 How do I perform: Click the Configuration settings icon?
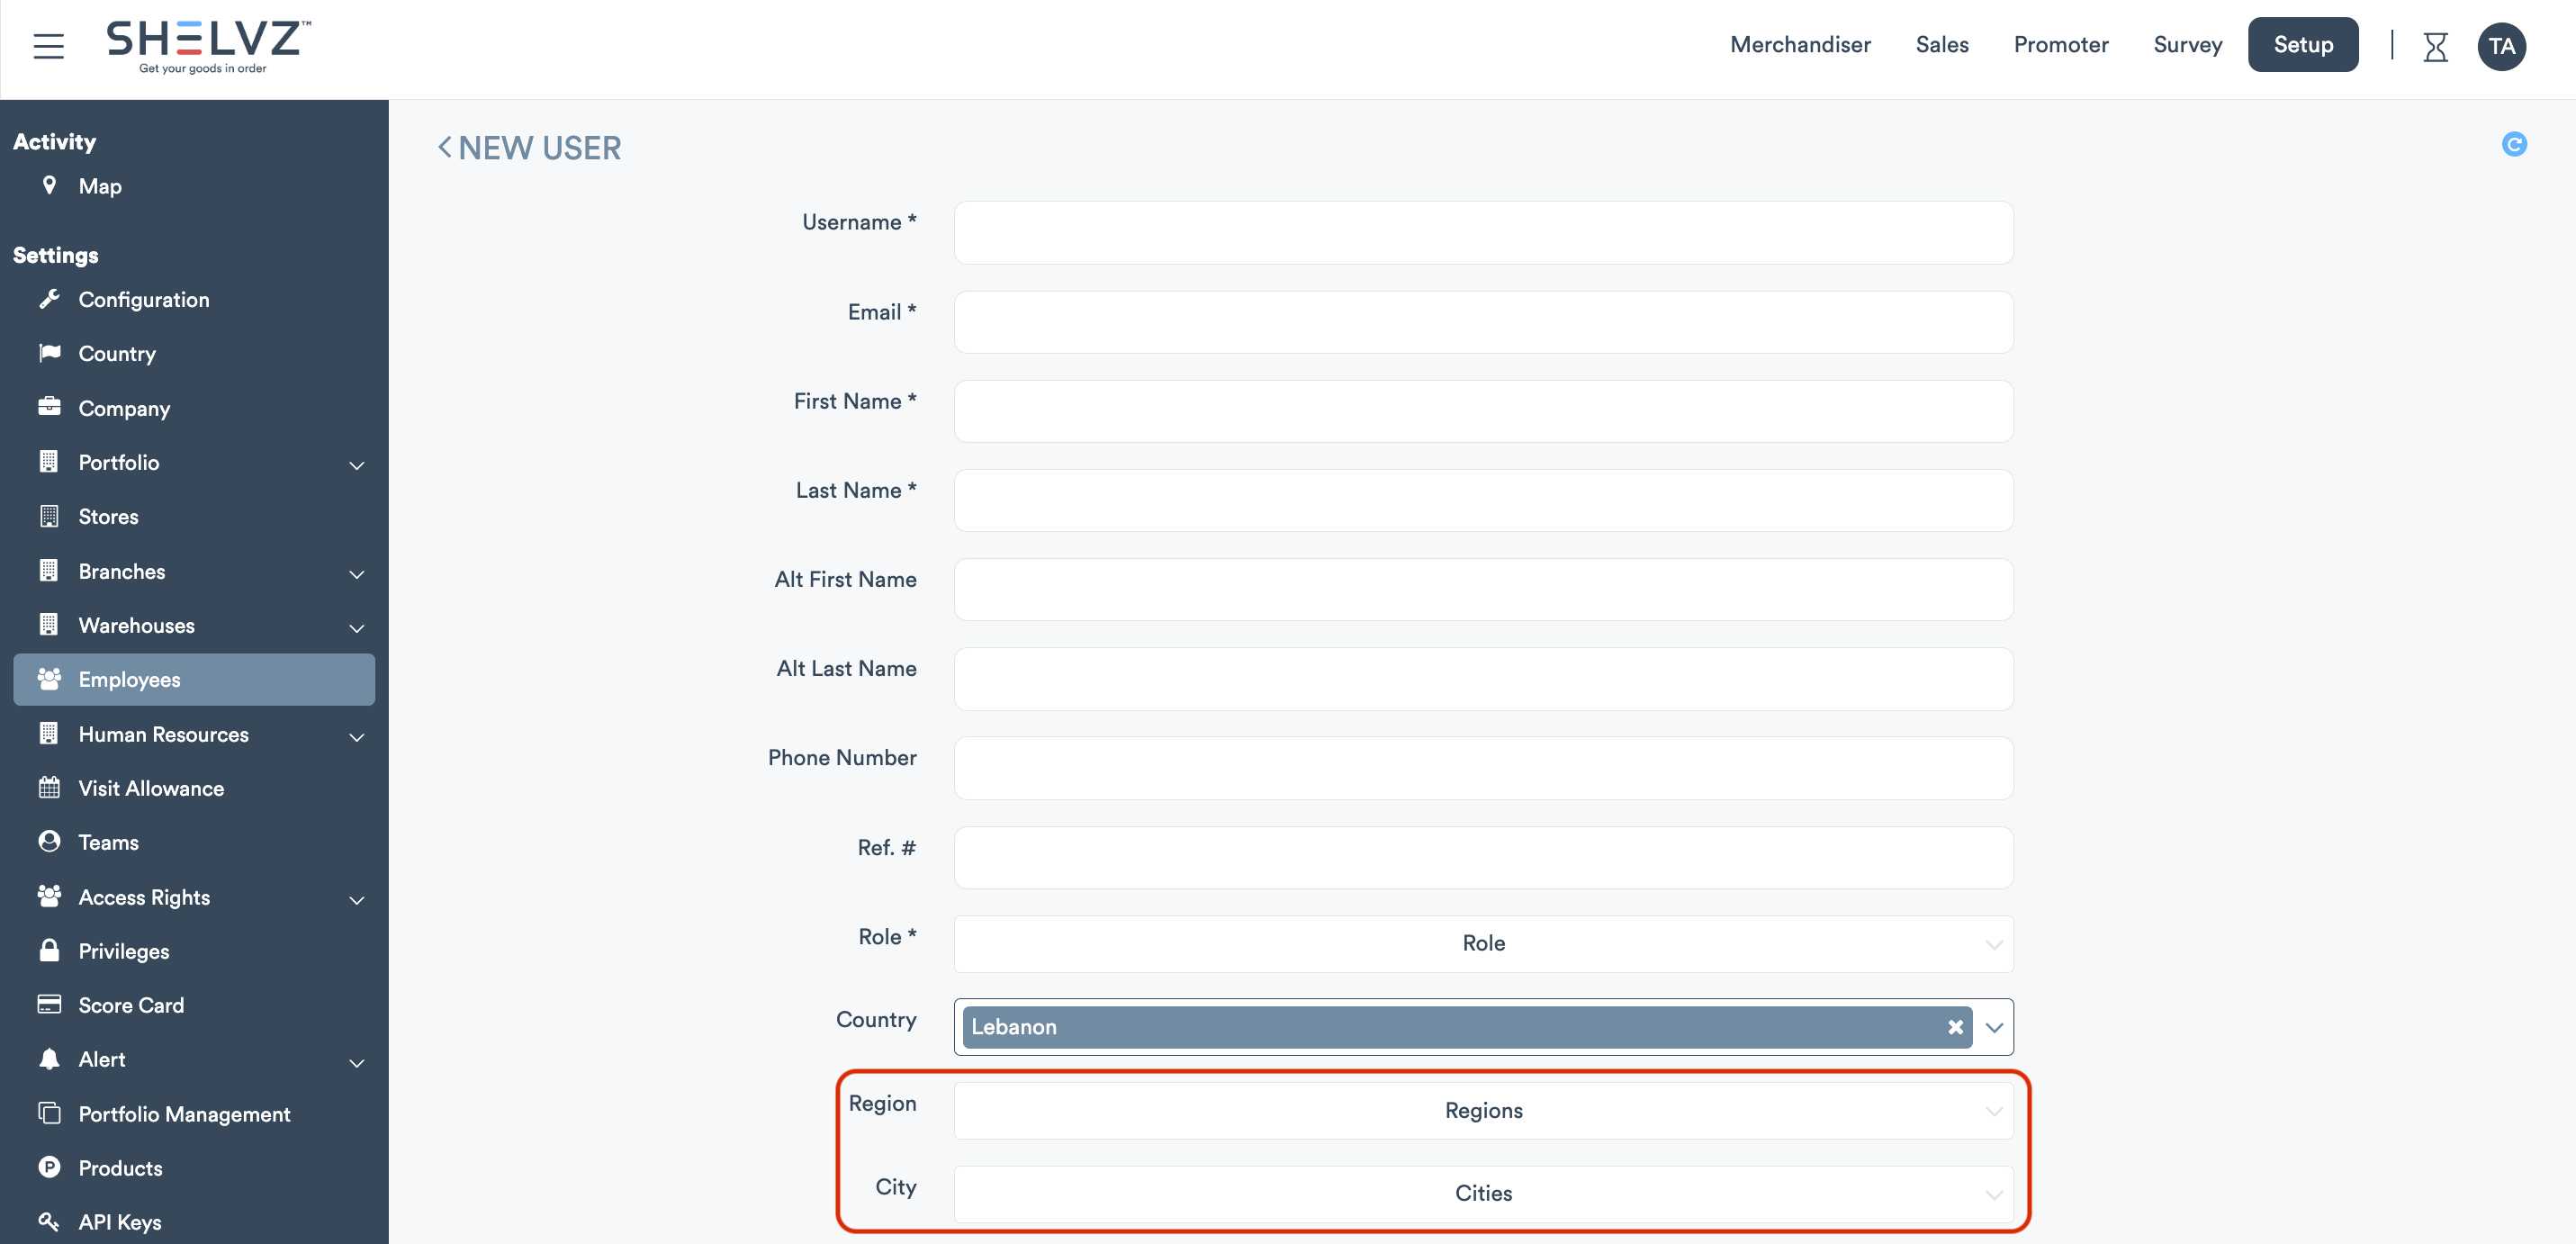click(x=48, y=299)
